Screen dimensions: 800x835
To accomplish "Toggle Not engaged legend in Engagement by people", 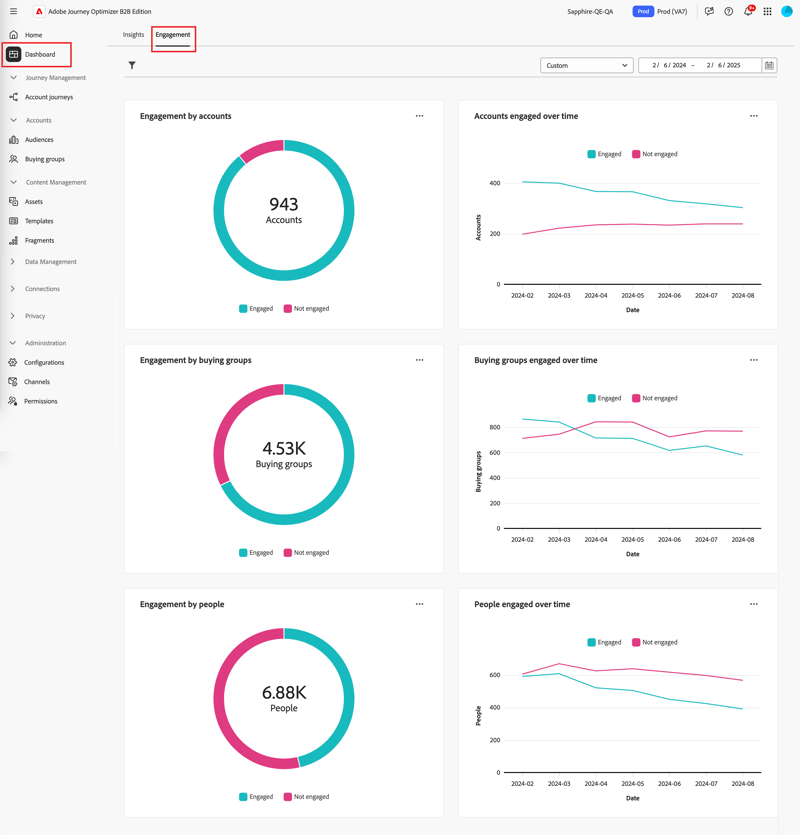I will pos(306,797).
